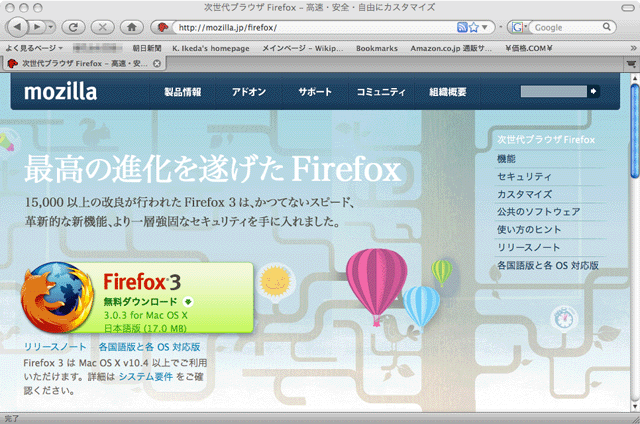
Task: Open the リリースノート link below the download
Action: click(55, 347)
